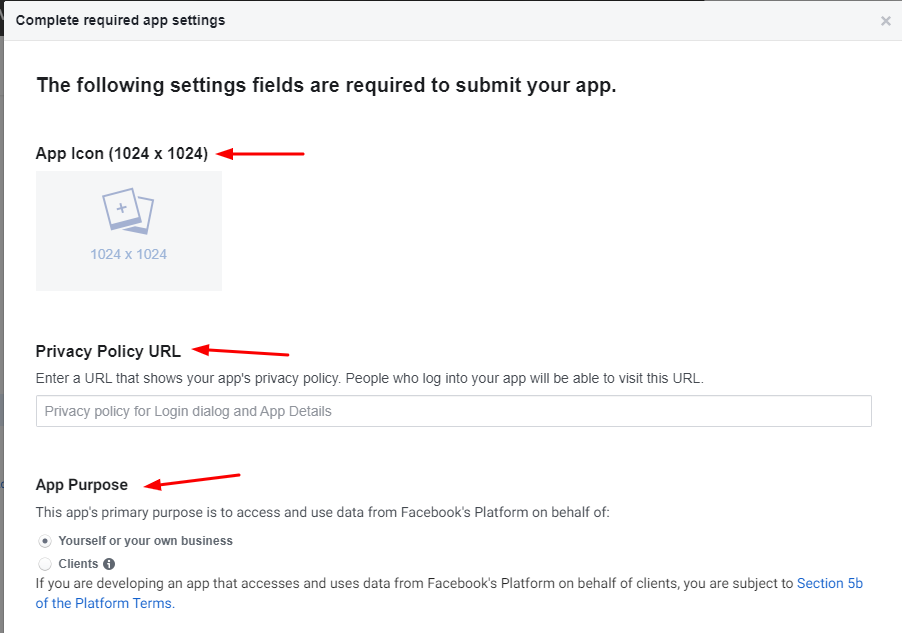Click the "1024 x 1024" placeholder text
This screenshot has width=902, height=633.
128,254
